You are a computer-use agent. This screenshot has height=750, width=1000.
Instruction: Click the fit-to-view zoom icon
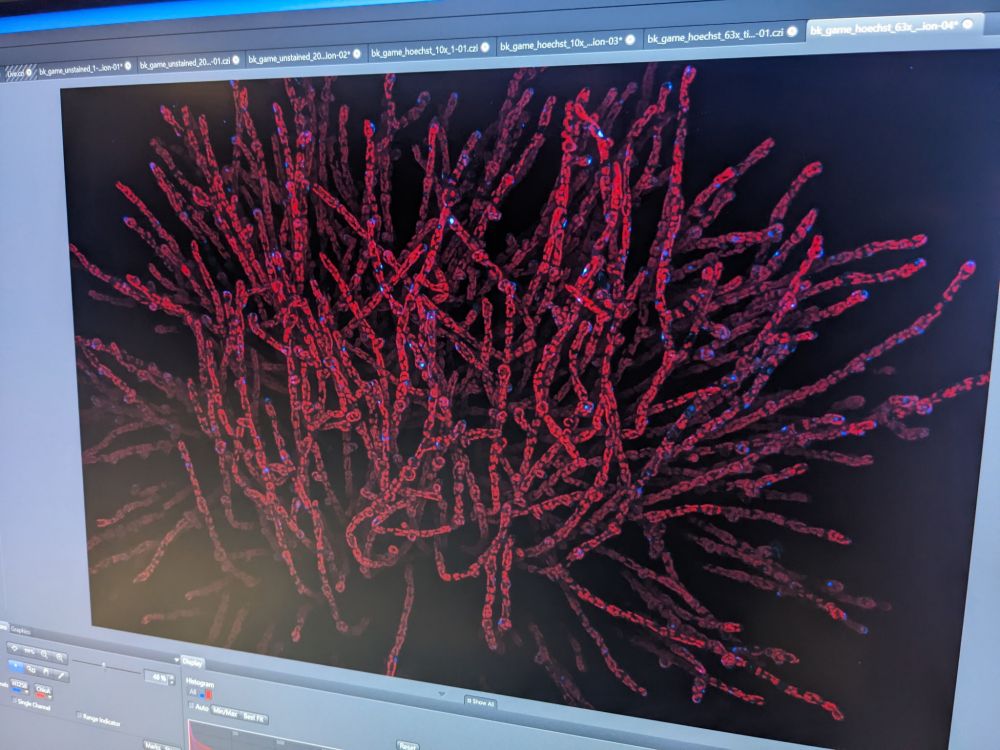point(15,649)
